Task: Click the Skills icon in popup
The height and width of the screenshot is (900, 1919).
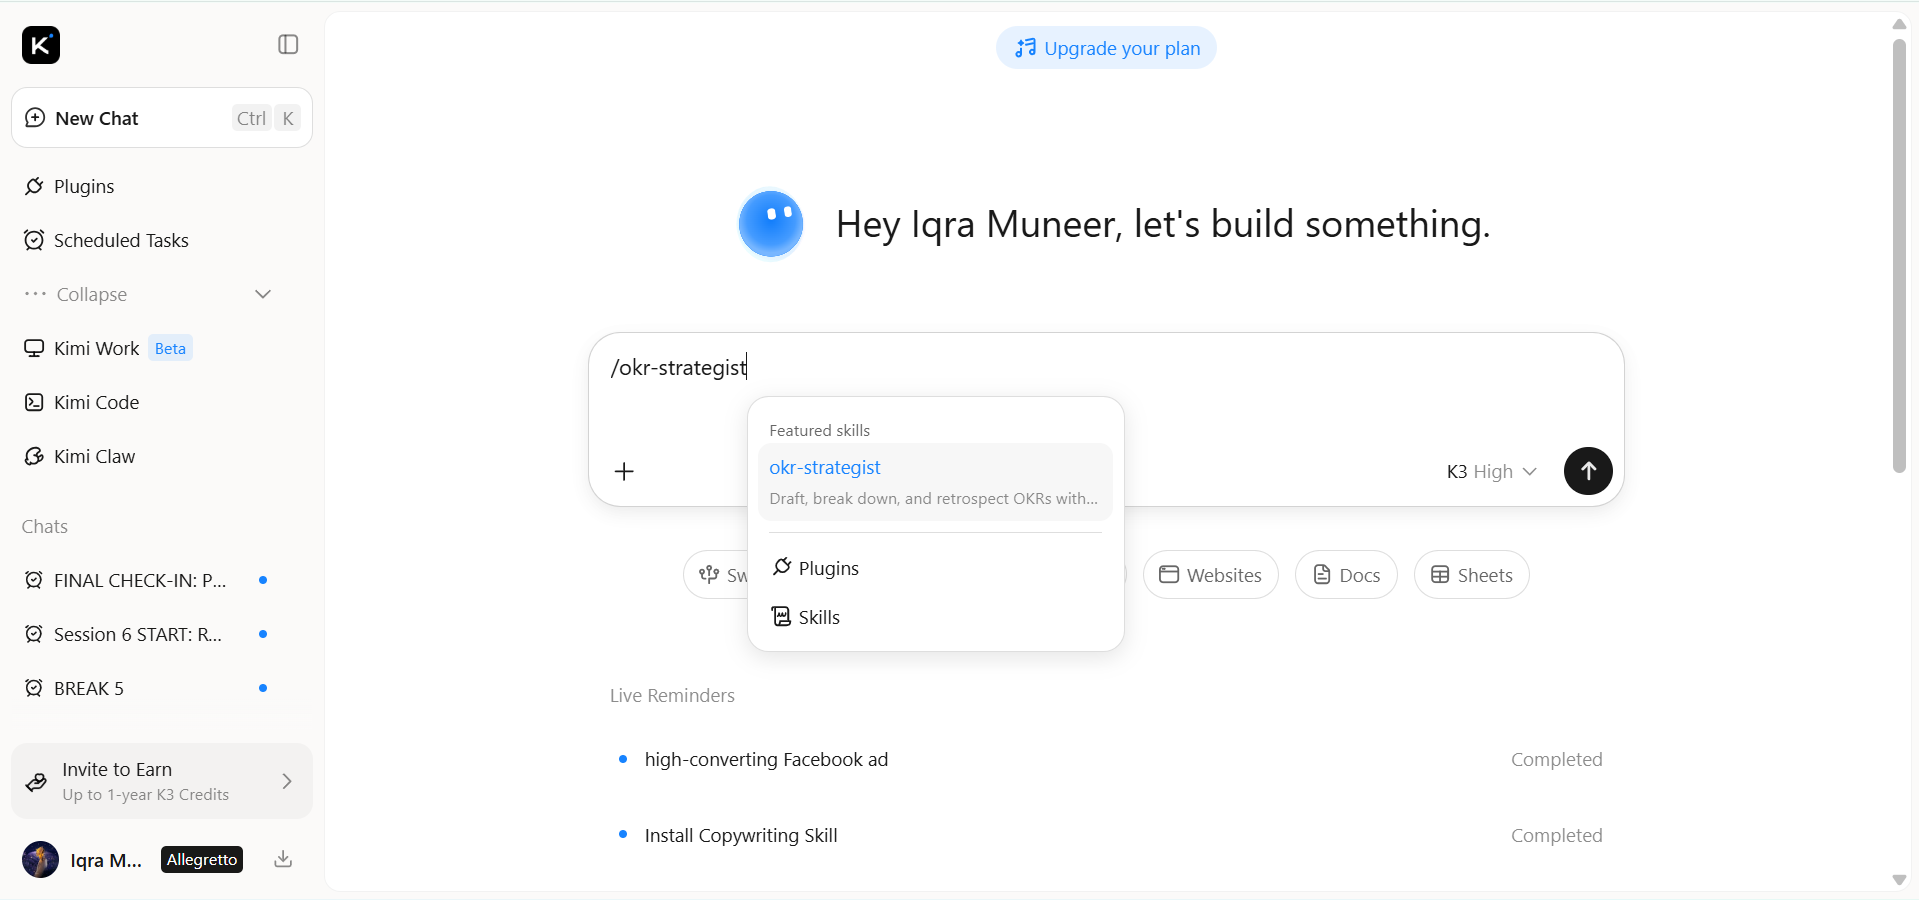Action: 781,616
